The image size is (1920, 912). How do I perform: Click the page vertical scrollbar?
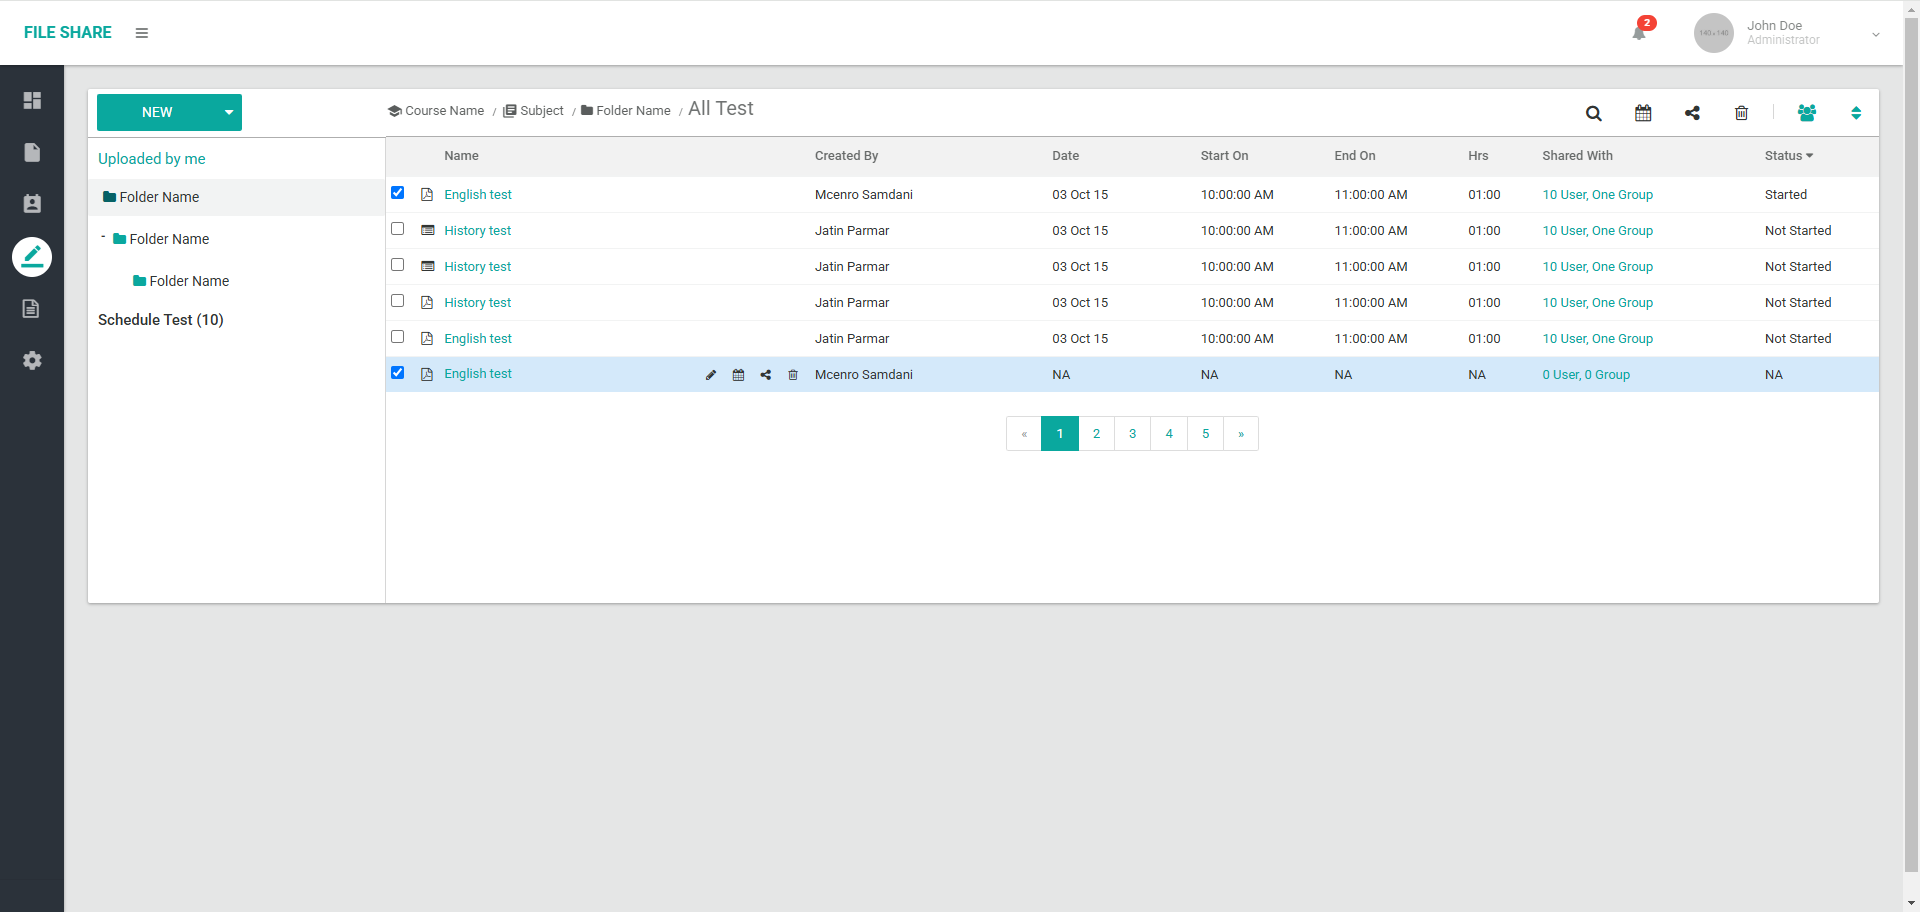coord(1911,450)
